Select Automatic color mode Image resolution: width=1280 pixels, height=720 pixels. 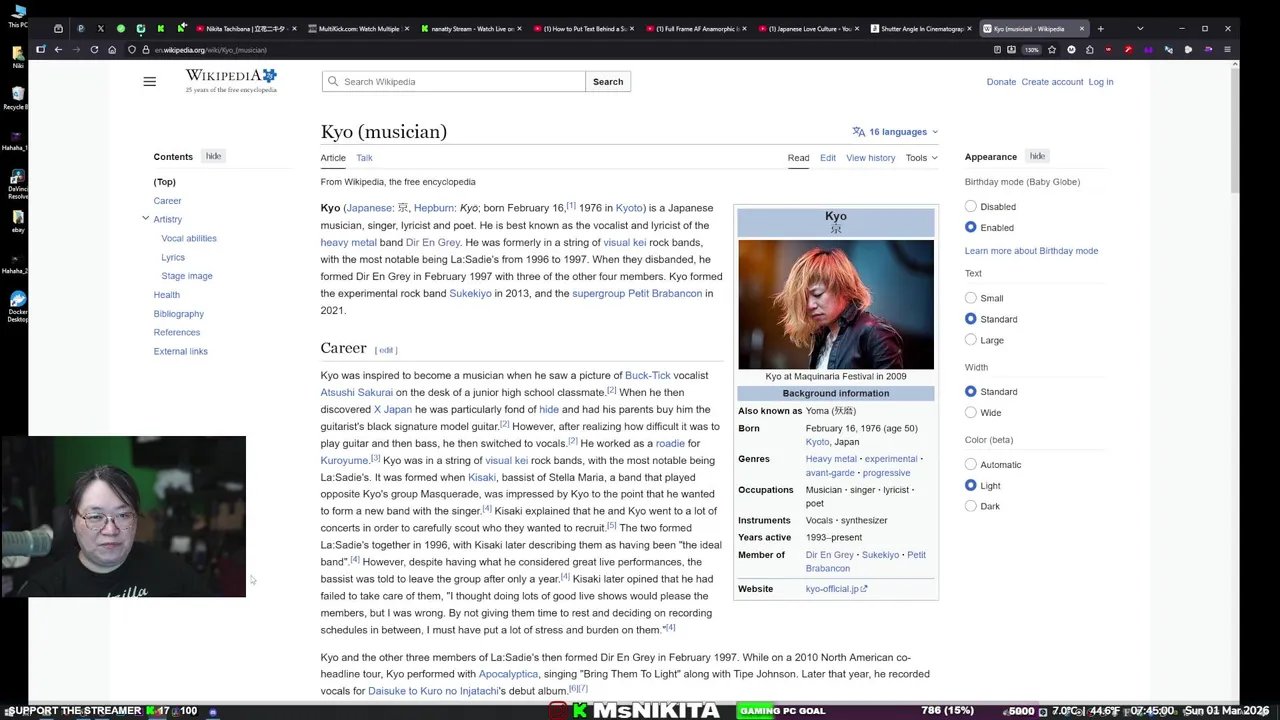(x=970, y=465)
